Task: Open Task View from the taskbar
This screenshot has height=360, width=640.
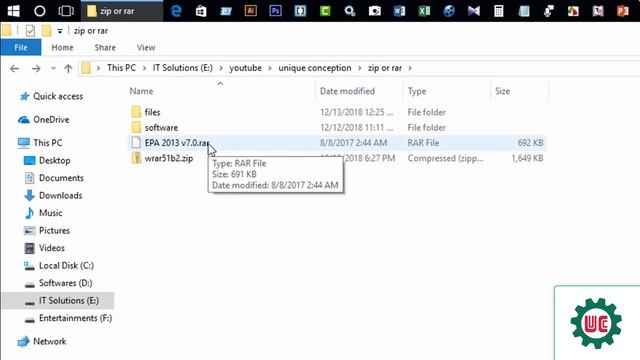Action: coord(66,11)
